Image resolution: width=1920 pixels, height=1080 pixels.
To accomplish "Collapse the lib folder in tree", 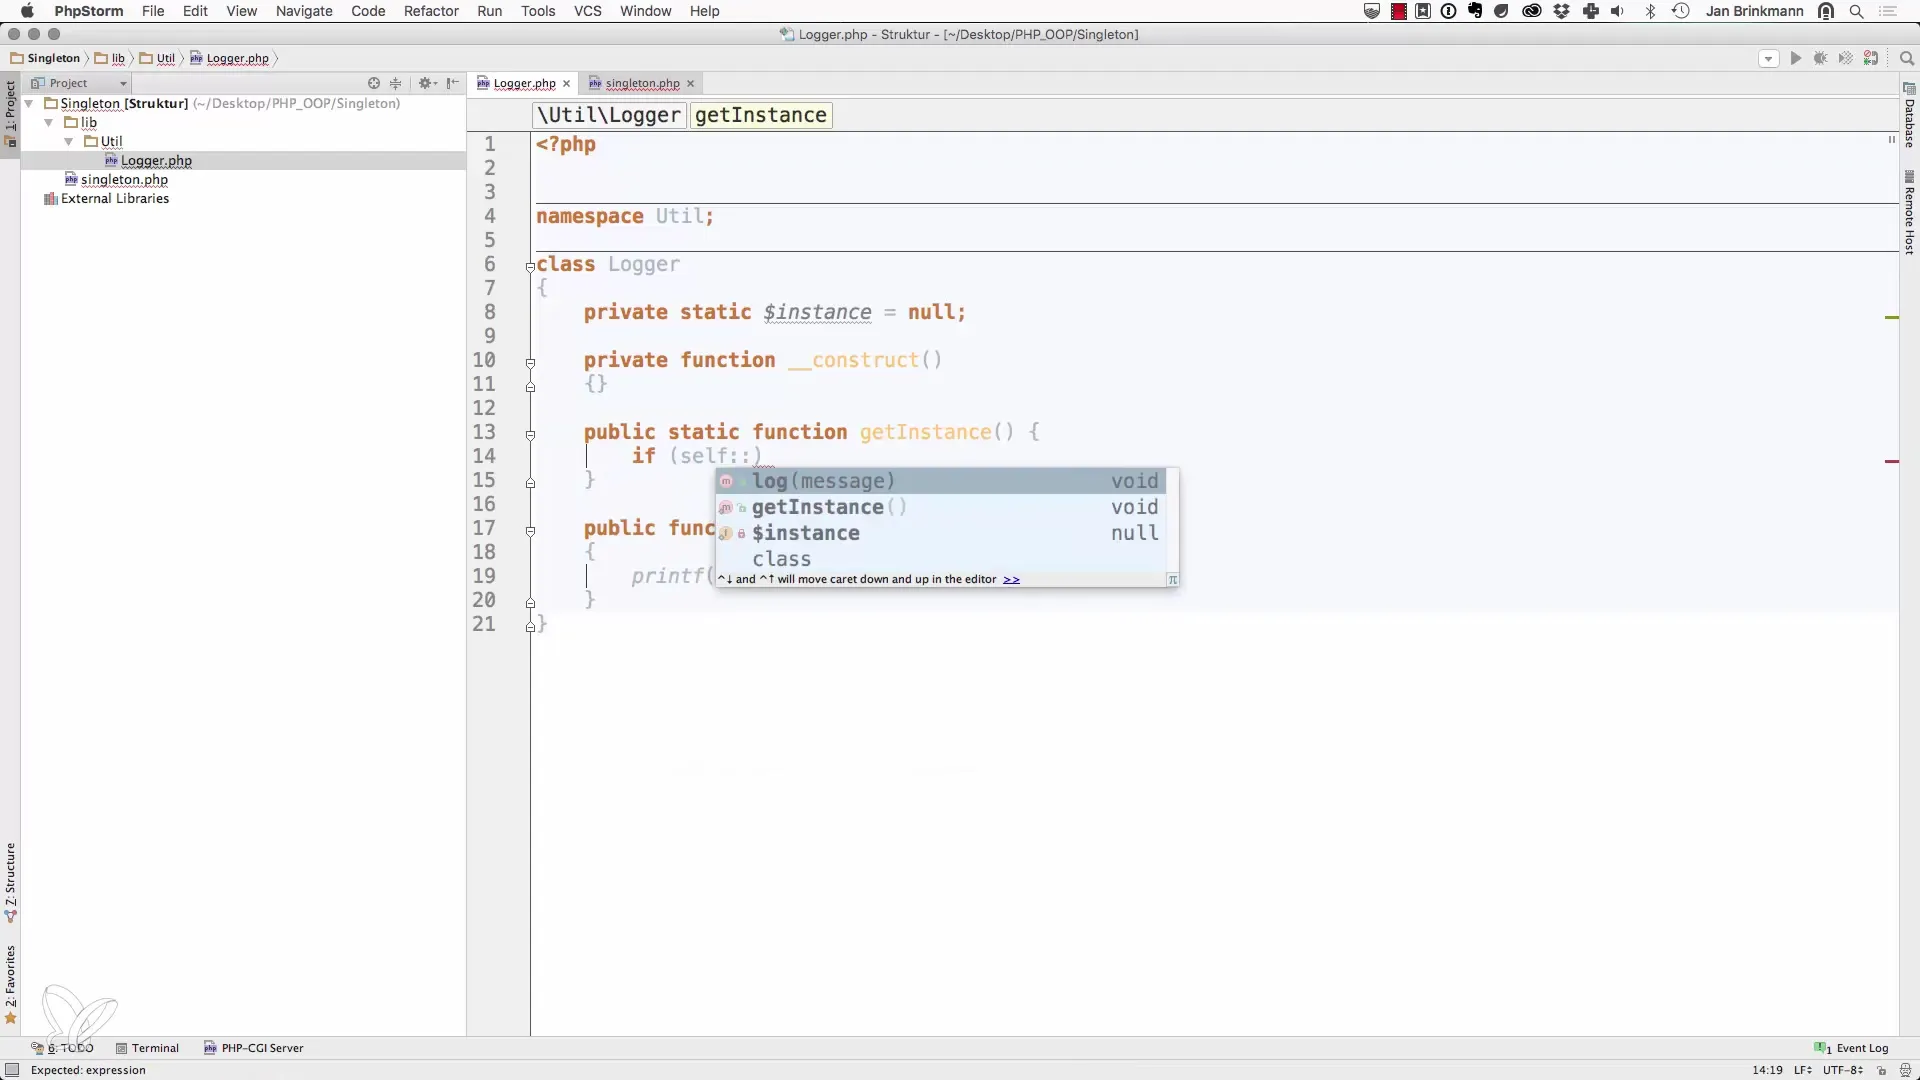I will tap(49, 122).
